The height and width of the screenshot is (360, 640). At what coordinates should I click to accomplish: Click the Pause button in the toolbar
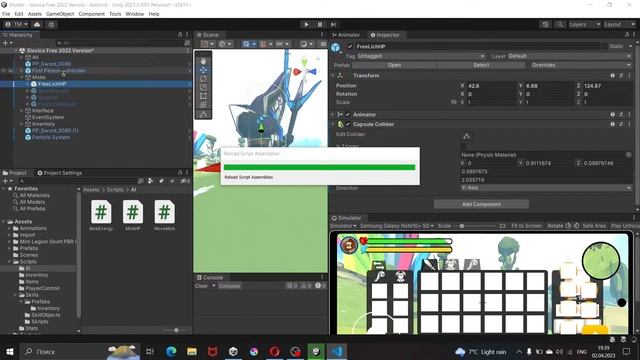click(x=320, y=24)
